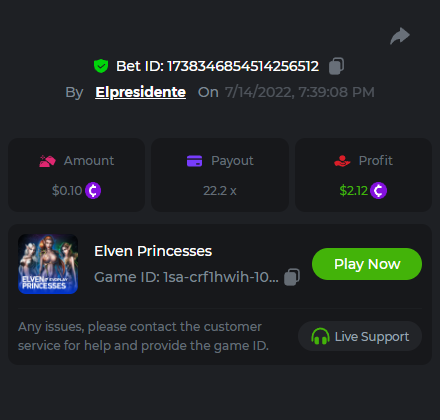Screen dimensions: 440x420
Task: Click the truncated Game ID text
Action: (x=186, y=277)
